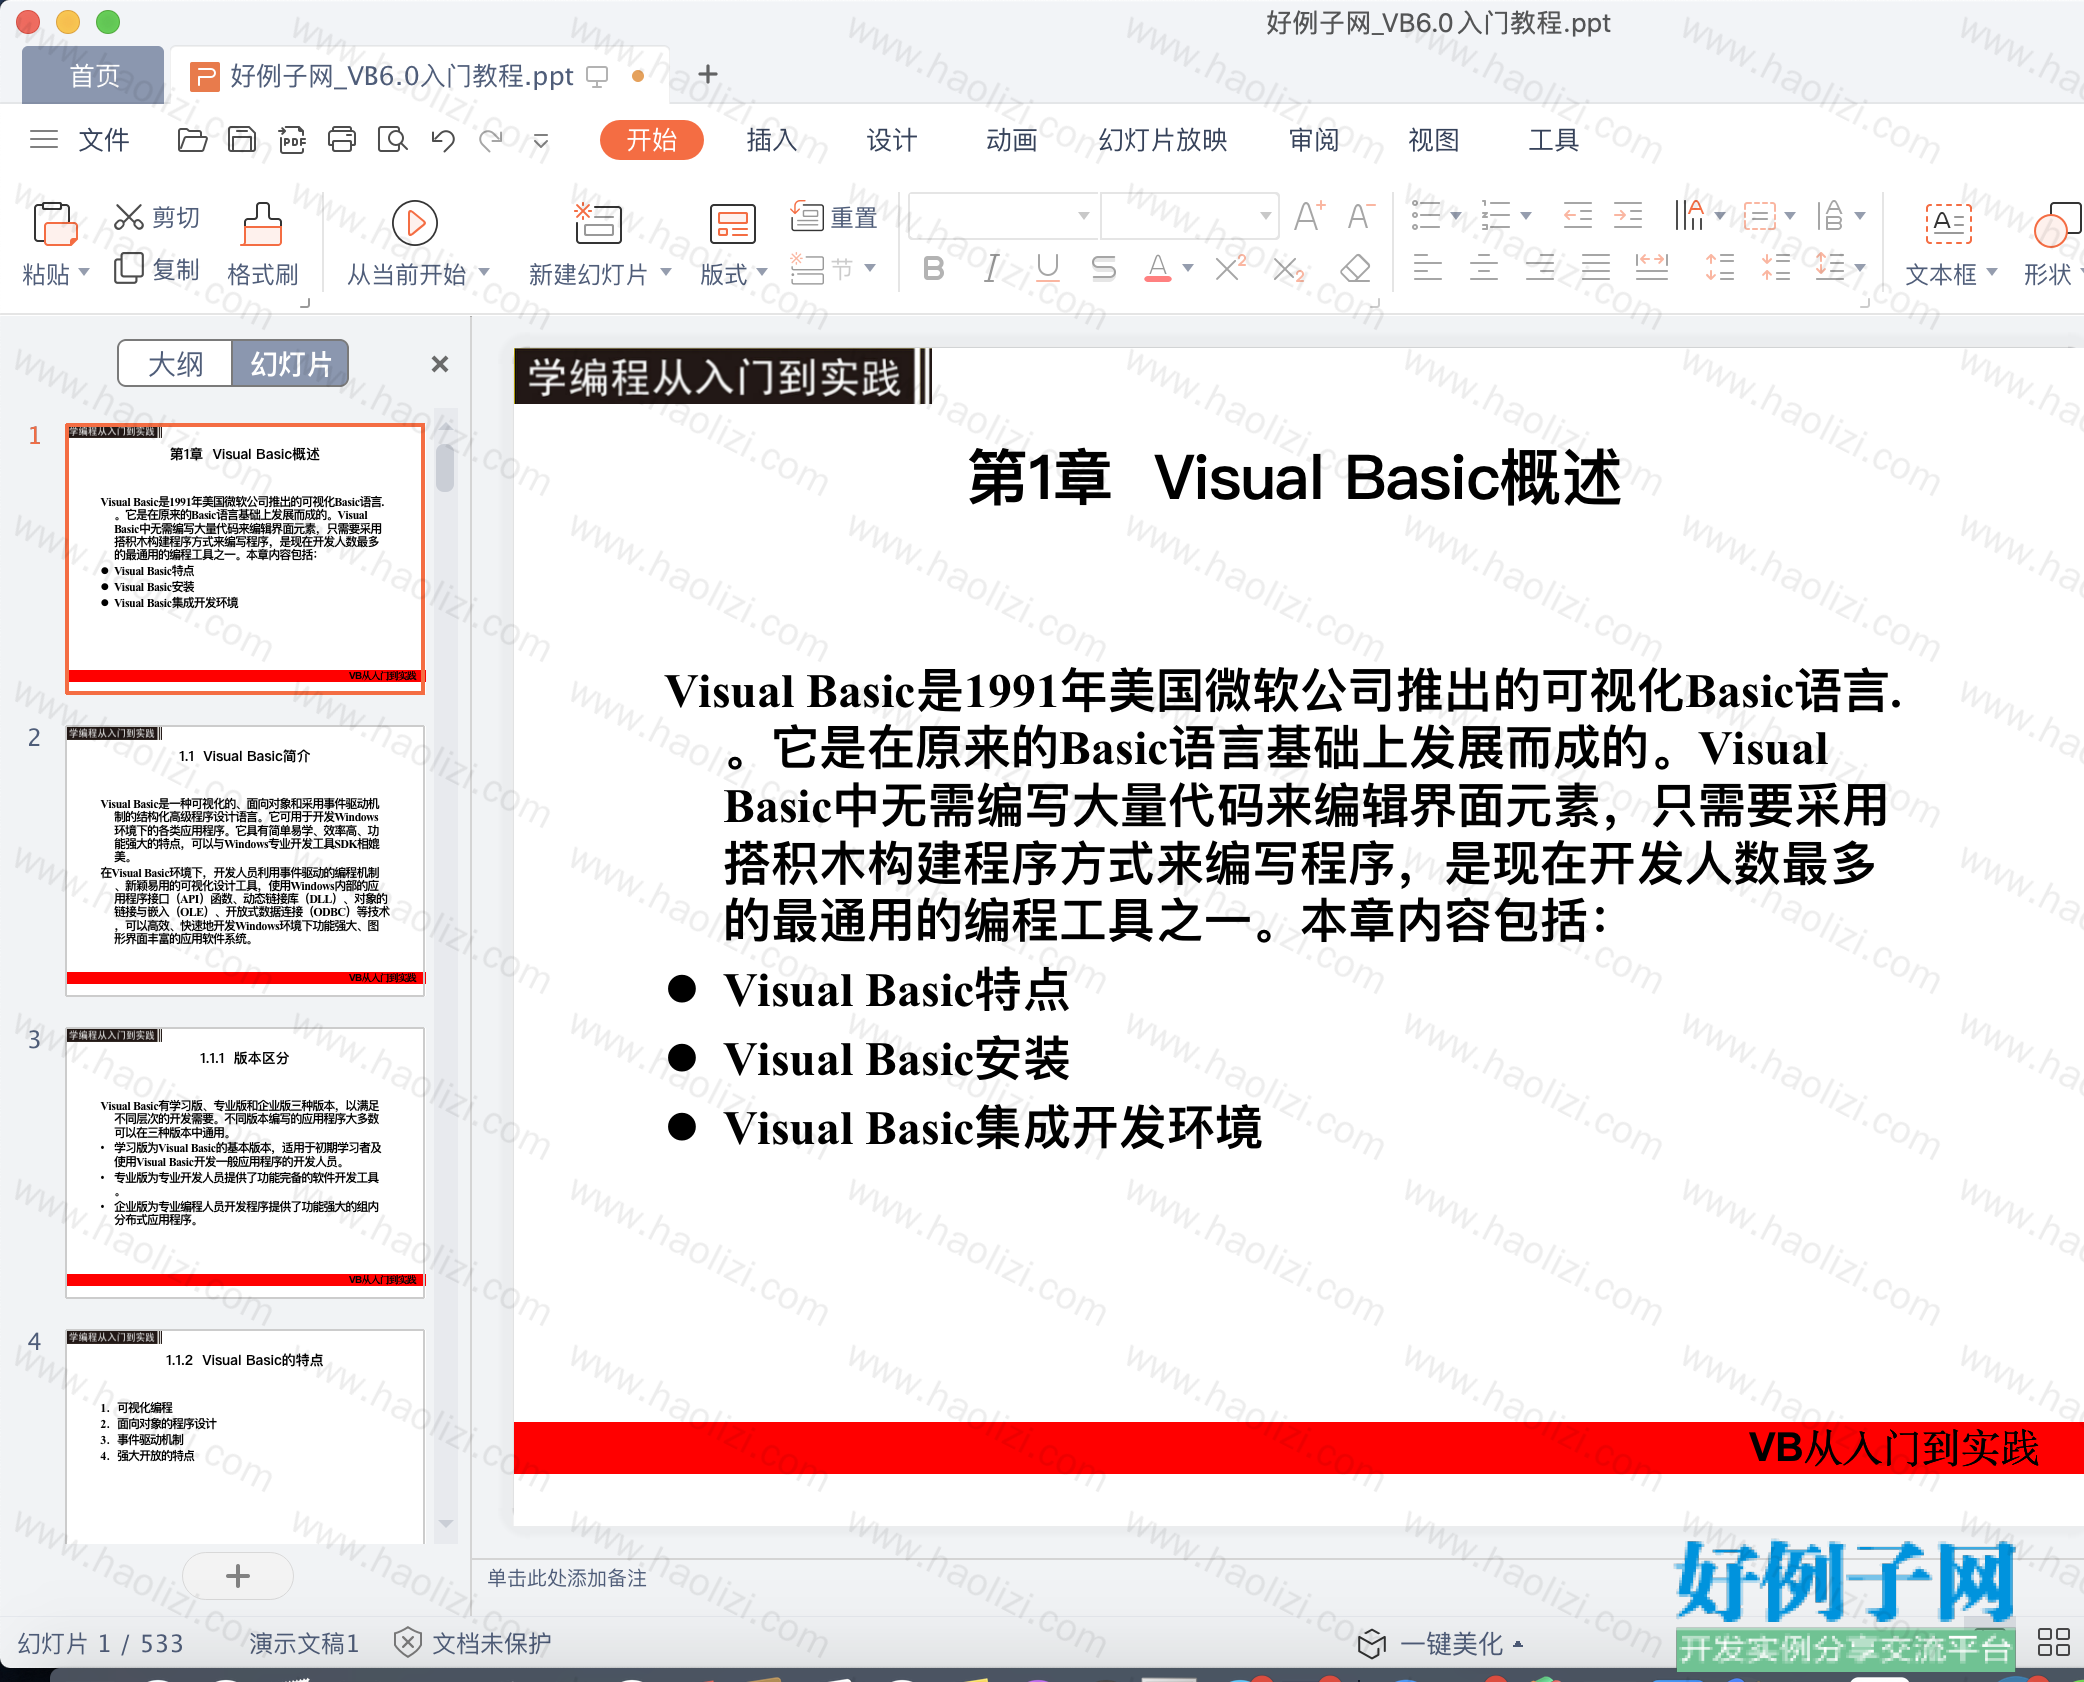Click 一键美化 beautify button
The image size is (2084, 1682).
(x=1440, y=1643)
